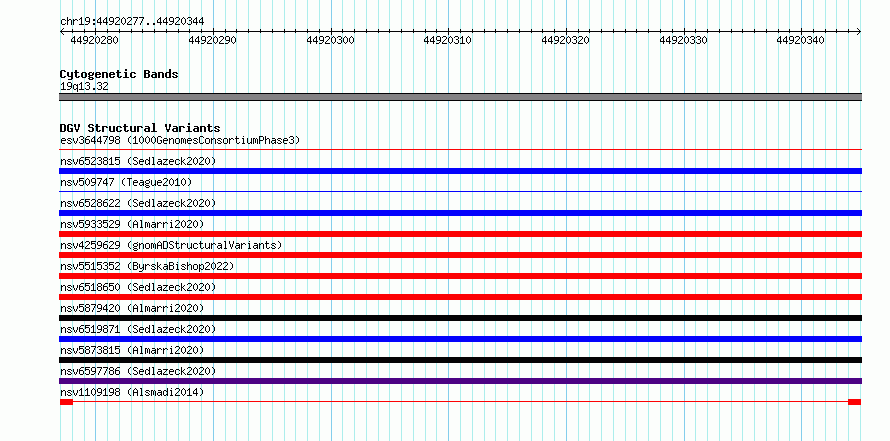Open nsv6518650 (Sedlazeck2020) label
This screenshot has height=441, width=890.
(138, 287)
